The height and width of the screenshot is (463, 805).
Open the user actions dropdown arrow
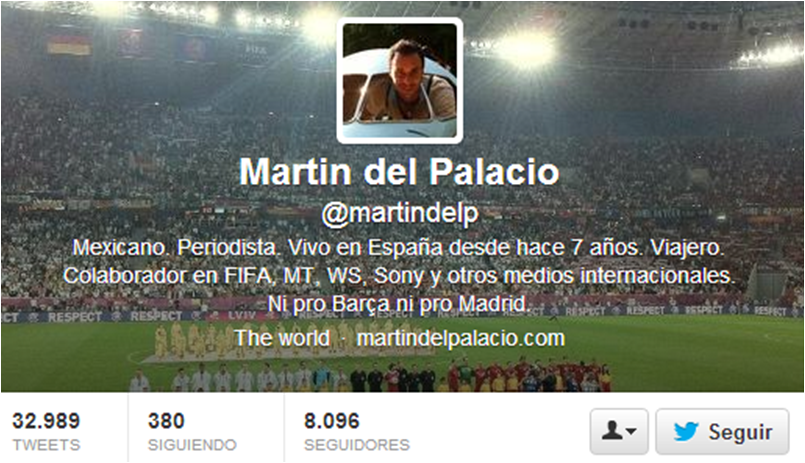coord(631,431)
